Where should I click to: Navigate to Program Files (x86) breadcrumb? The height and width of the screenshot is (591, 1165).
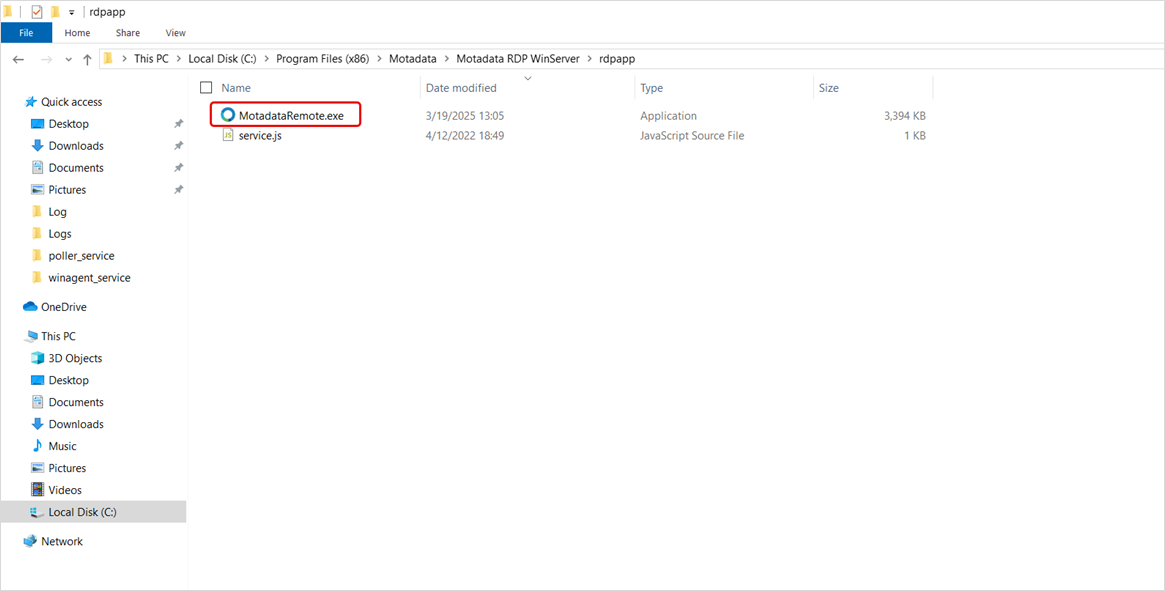pyautogui.click(x=323, y=59)
